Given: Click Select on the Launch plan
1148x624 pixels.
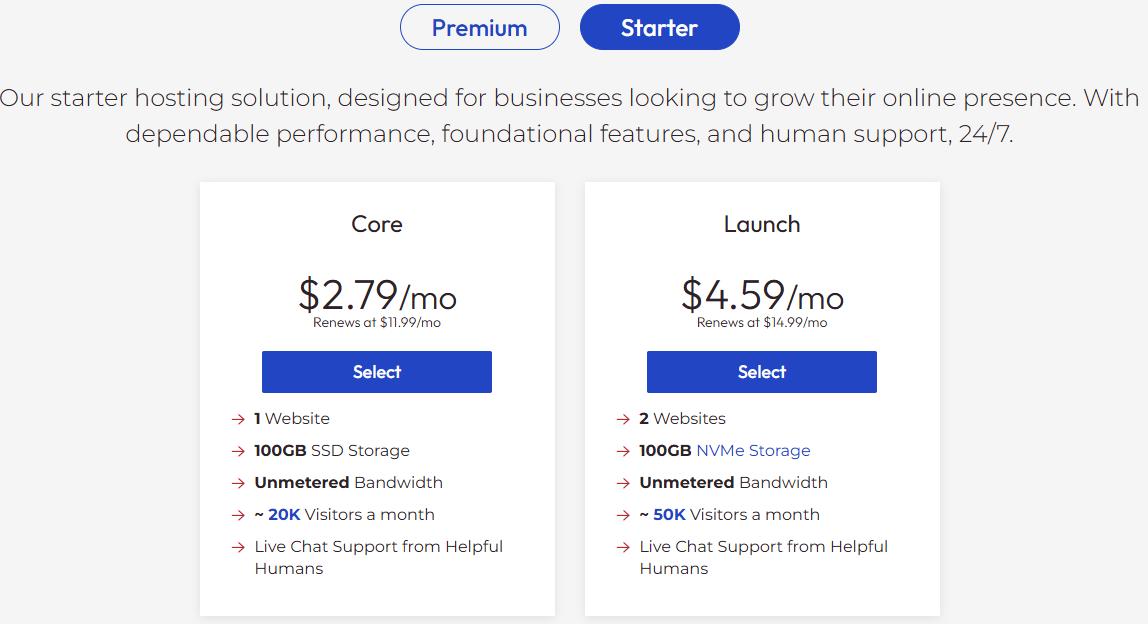Looking at the screenshot, I should 762,371.
